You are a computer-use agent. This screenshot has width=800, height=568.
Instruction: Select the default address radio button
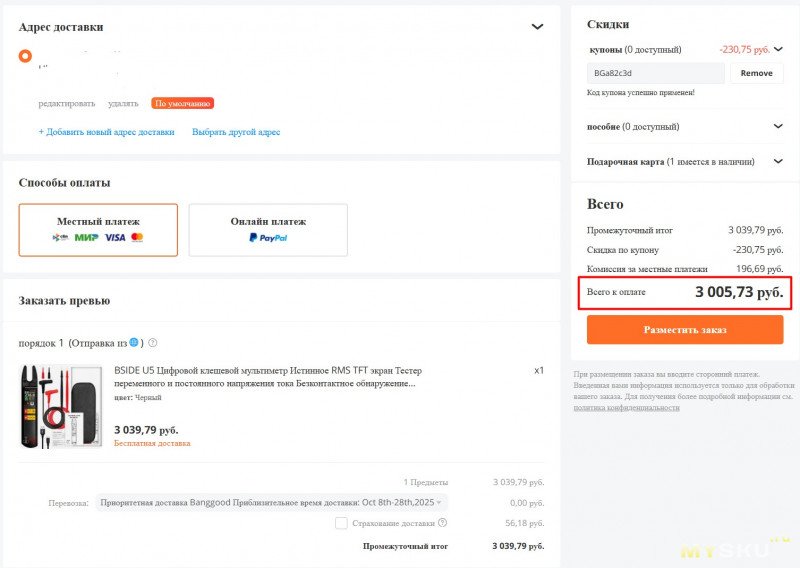pyautogui.click(x=25, y=56)
